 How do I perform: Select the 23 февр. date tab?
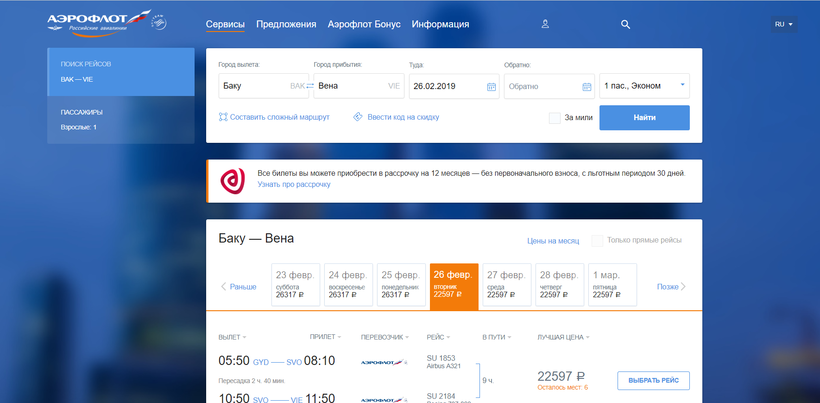tap(295, 285)
